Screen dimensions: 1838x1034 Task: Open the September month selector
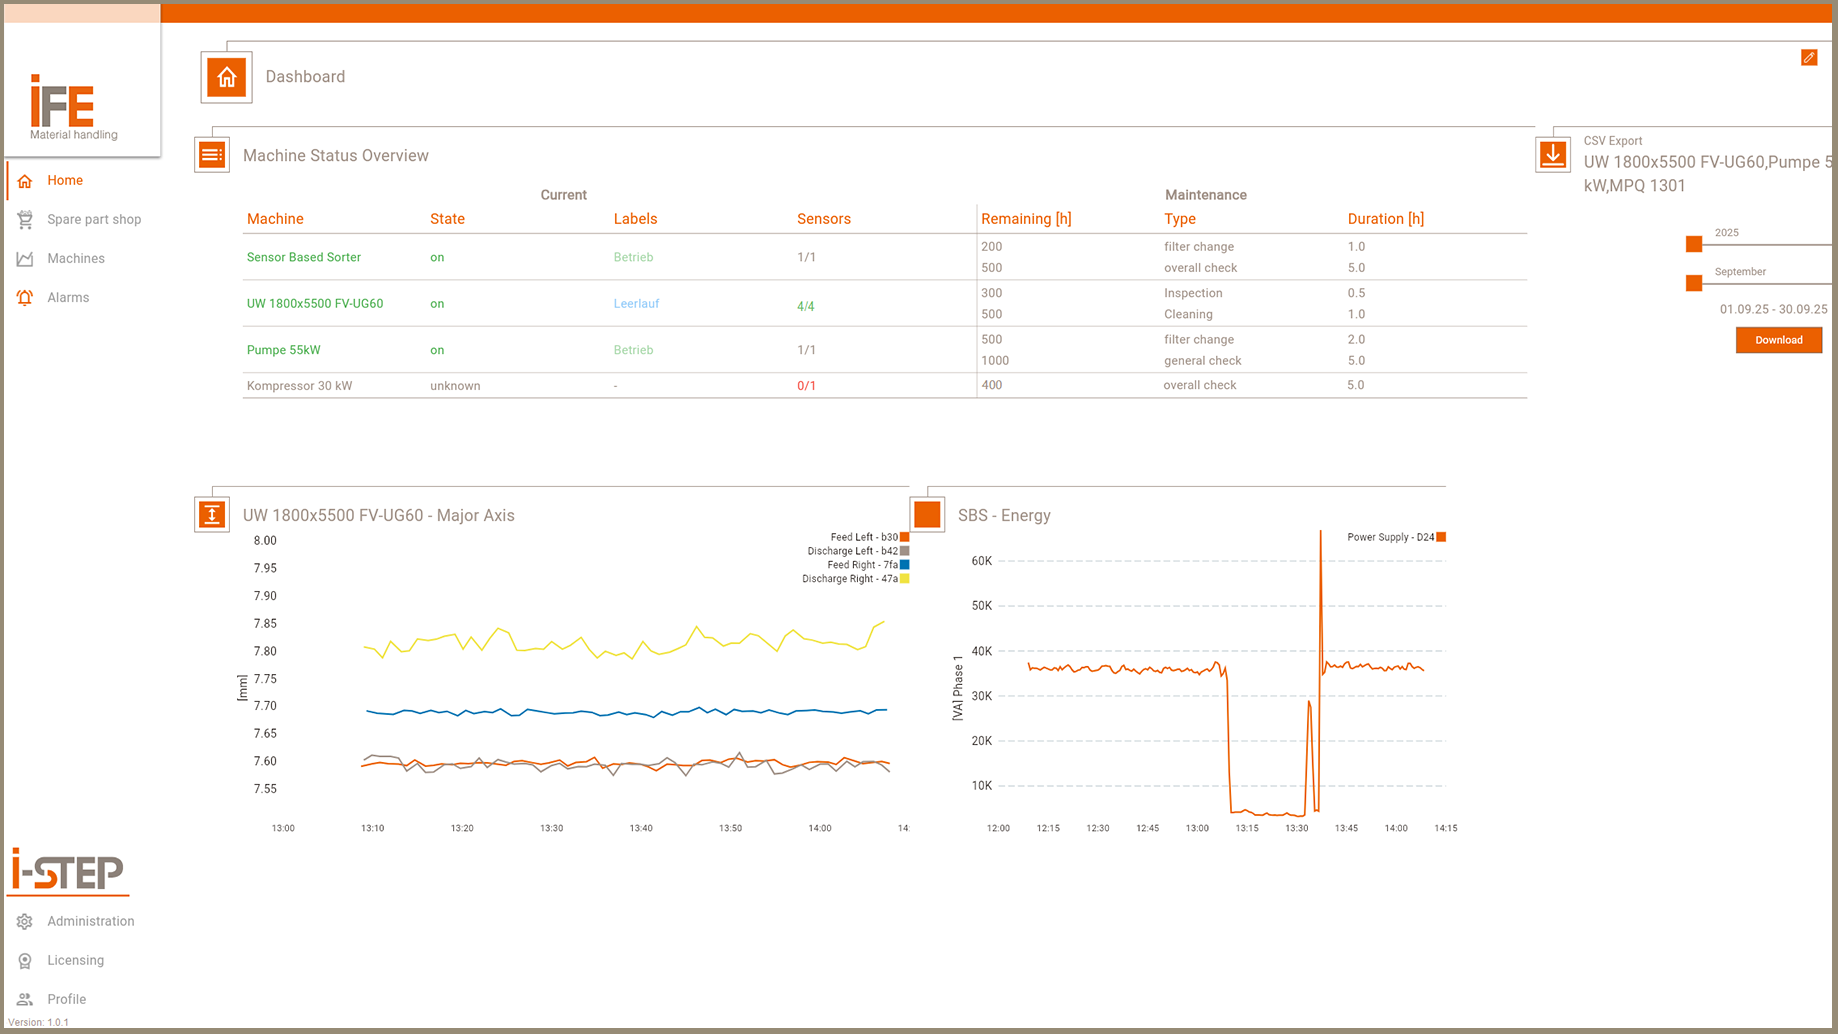(x=1694, y=283)
